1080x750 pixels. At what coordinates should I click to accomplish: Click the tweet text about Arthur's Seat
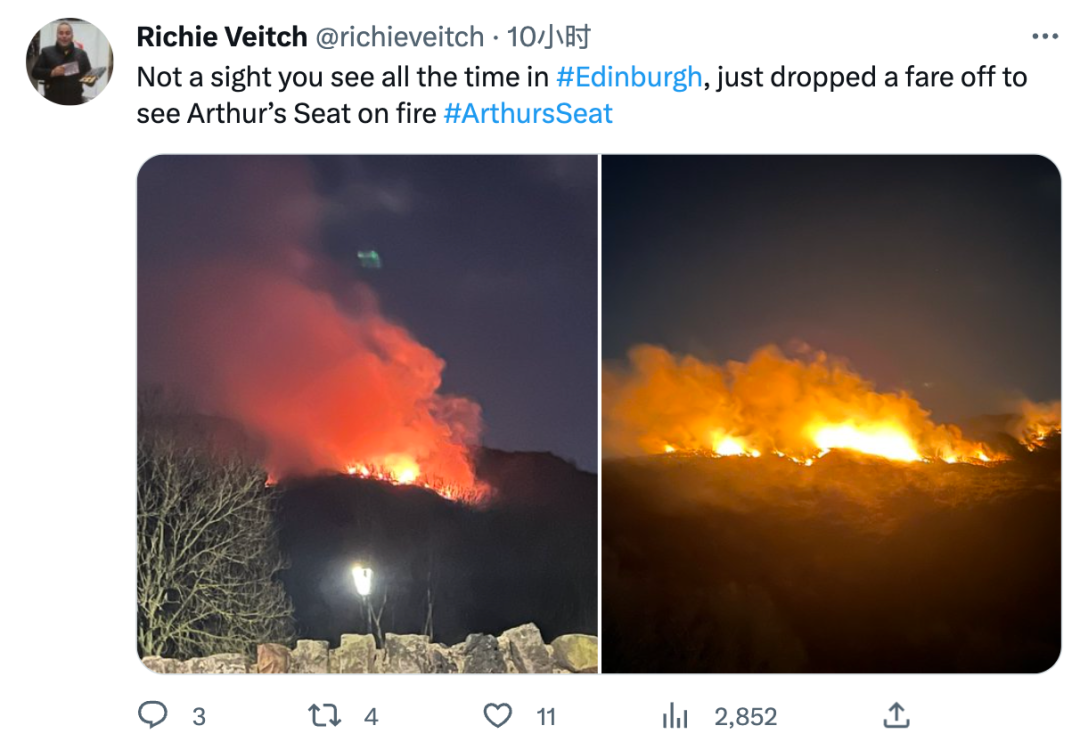point(582,95)
